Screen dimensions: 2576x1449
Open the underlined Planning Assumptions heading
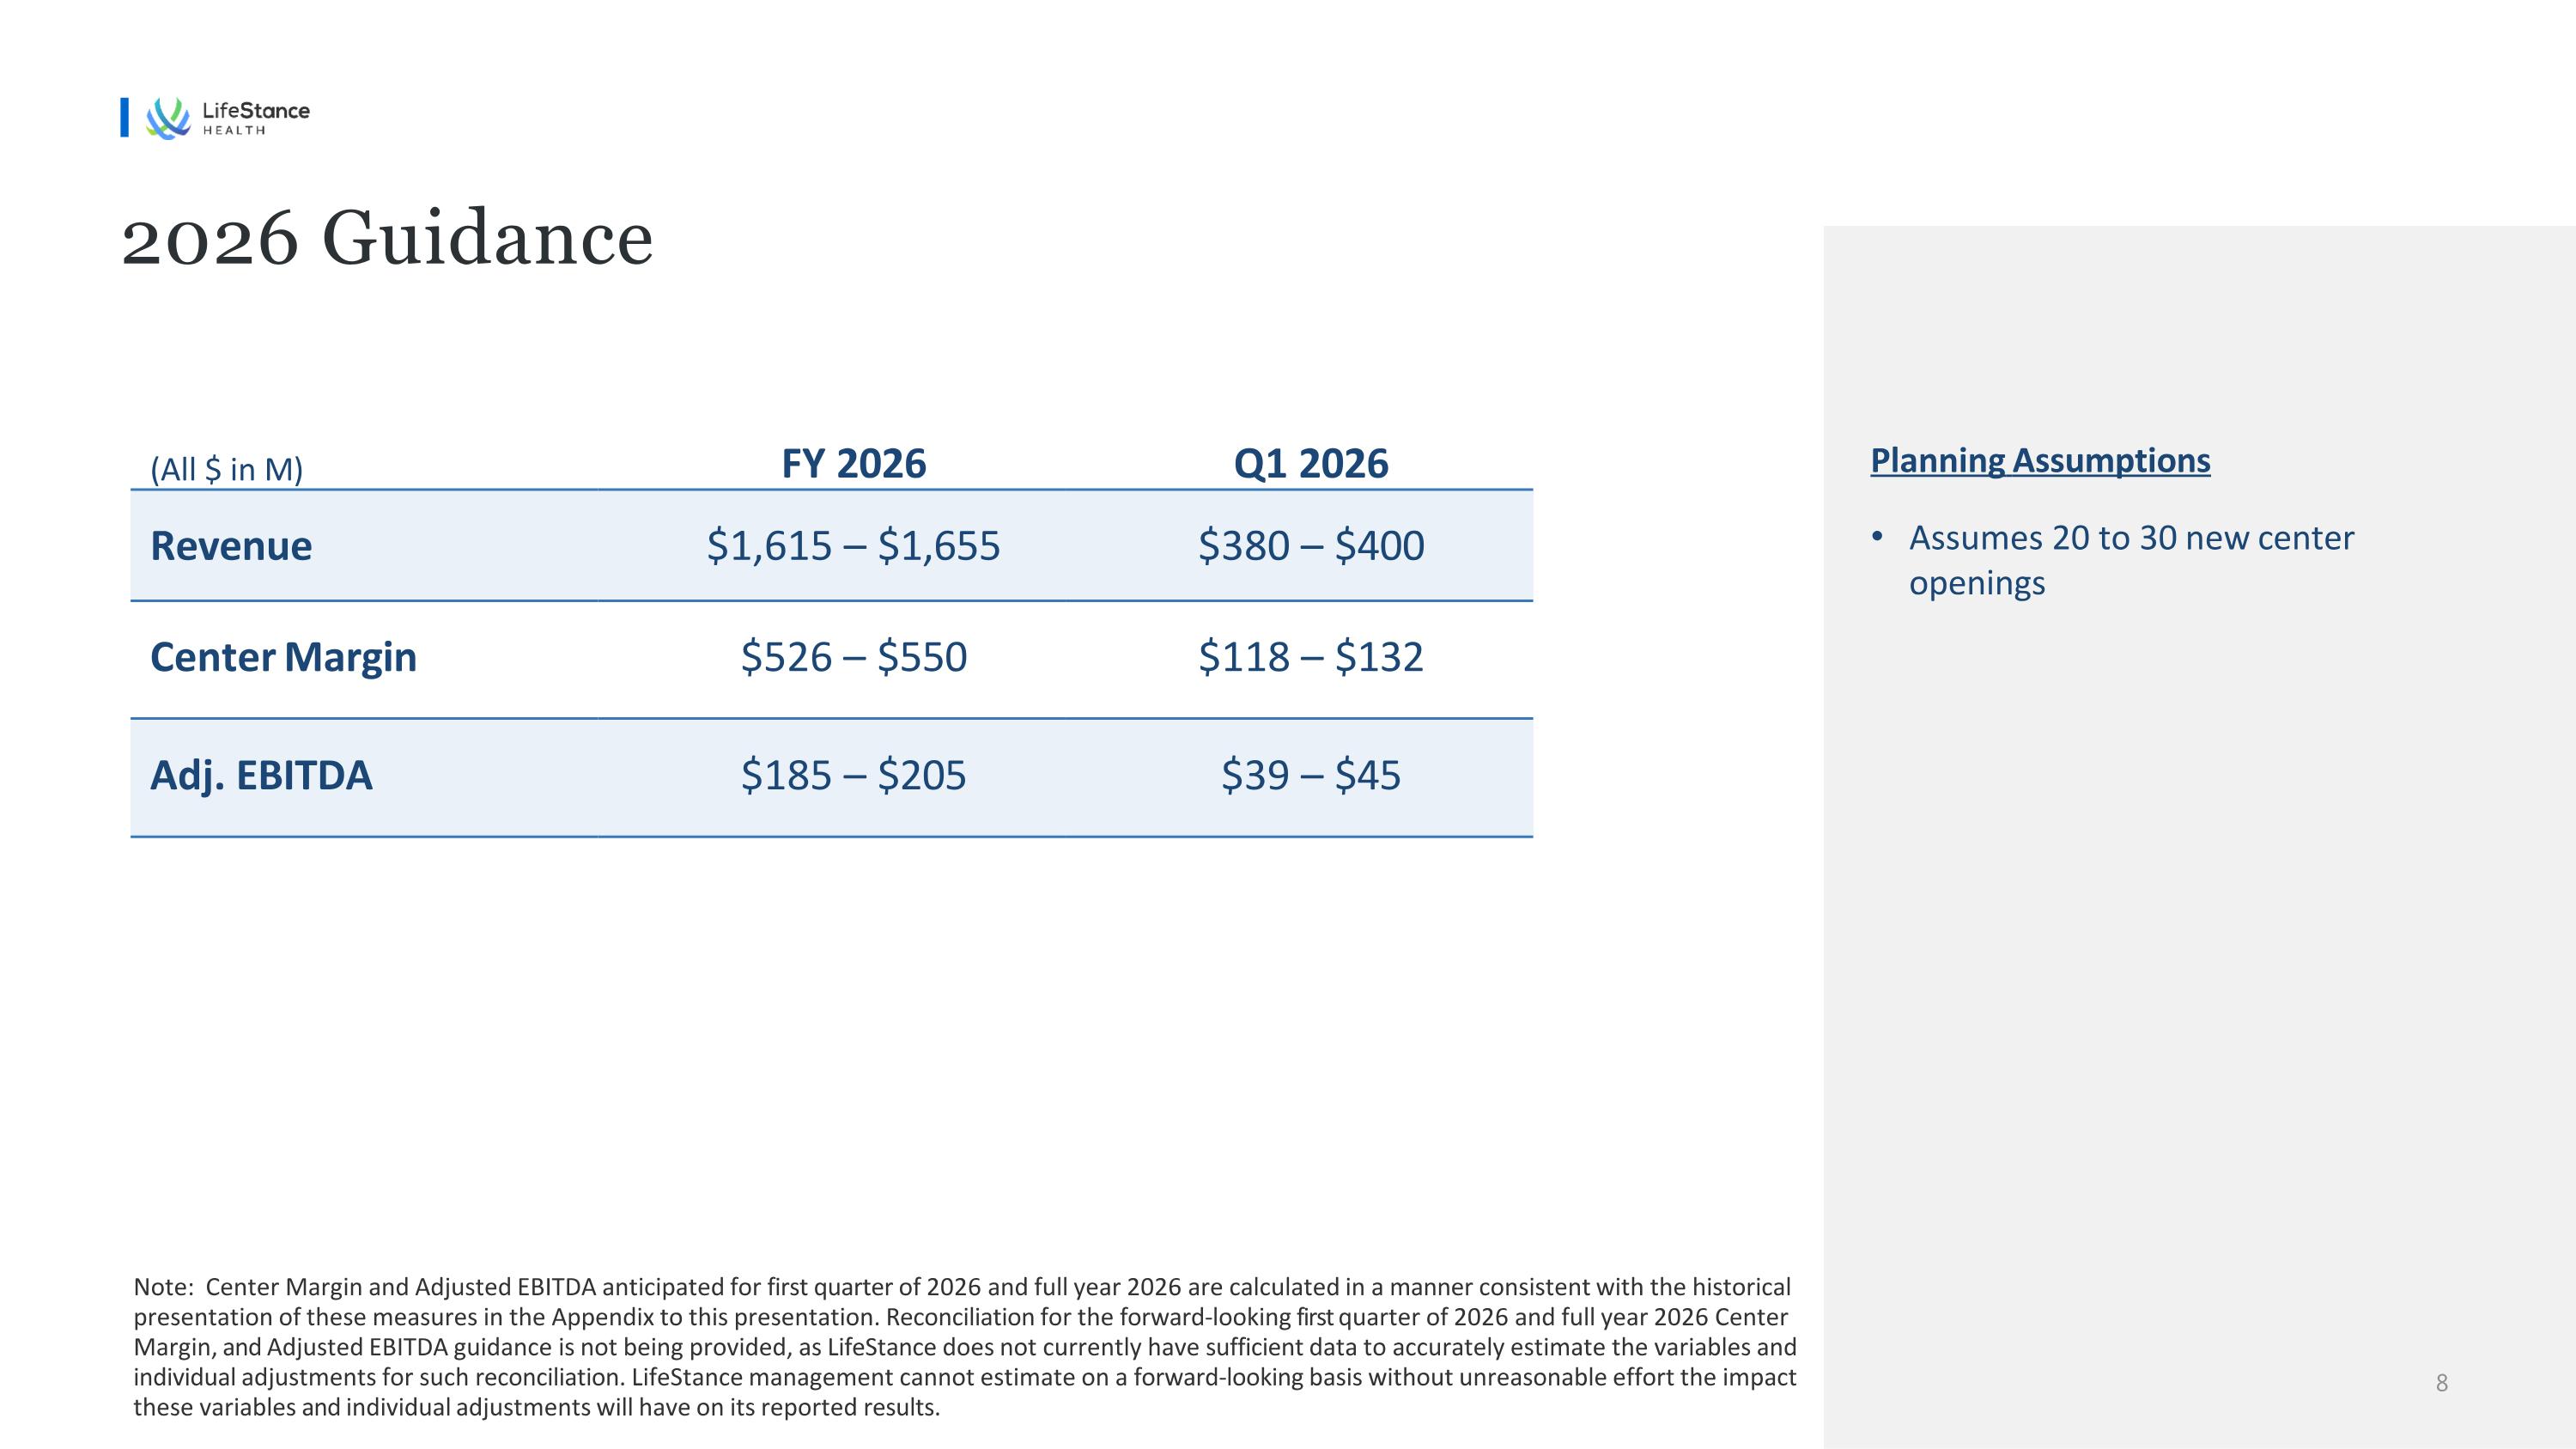pyautogui.click(x=2040, y=460)
